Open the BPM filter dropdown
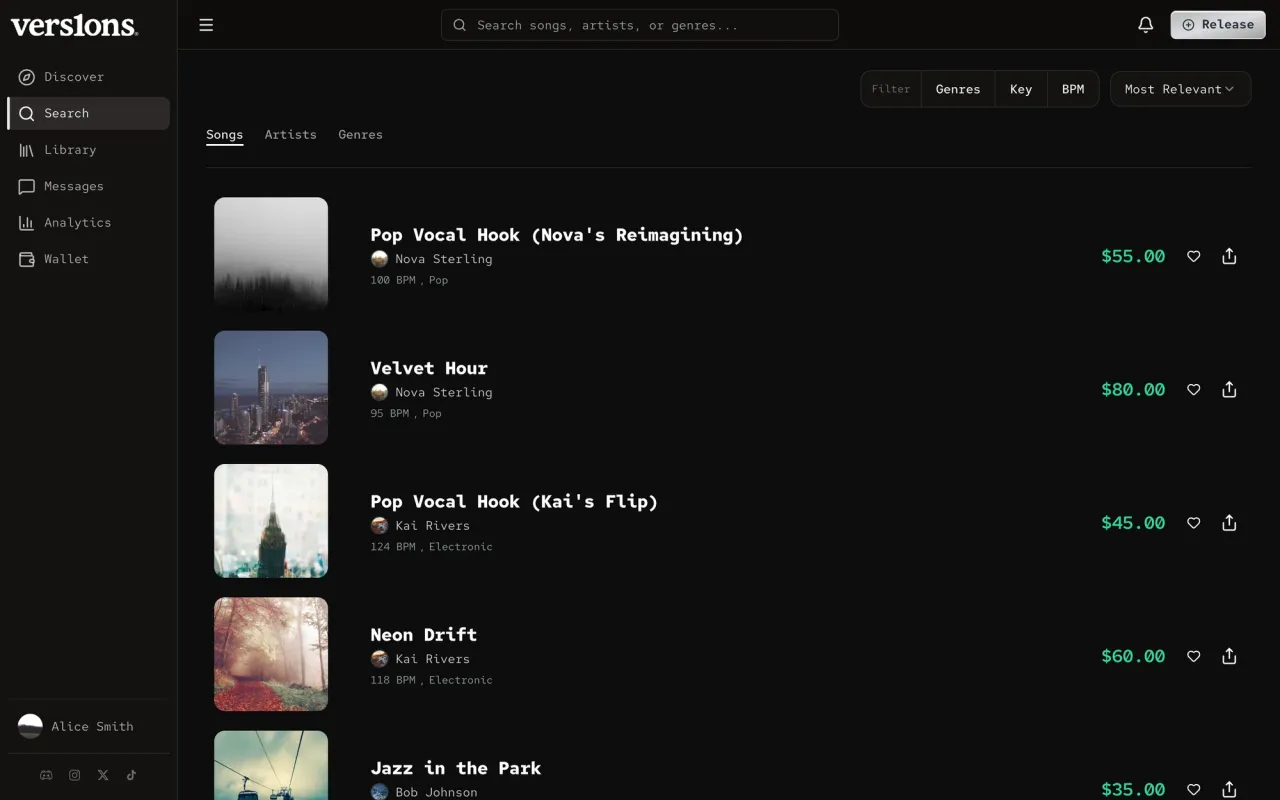Viewport: 1280px width, 800px height. pyautogui.click(x=1073, y=89)
